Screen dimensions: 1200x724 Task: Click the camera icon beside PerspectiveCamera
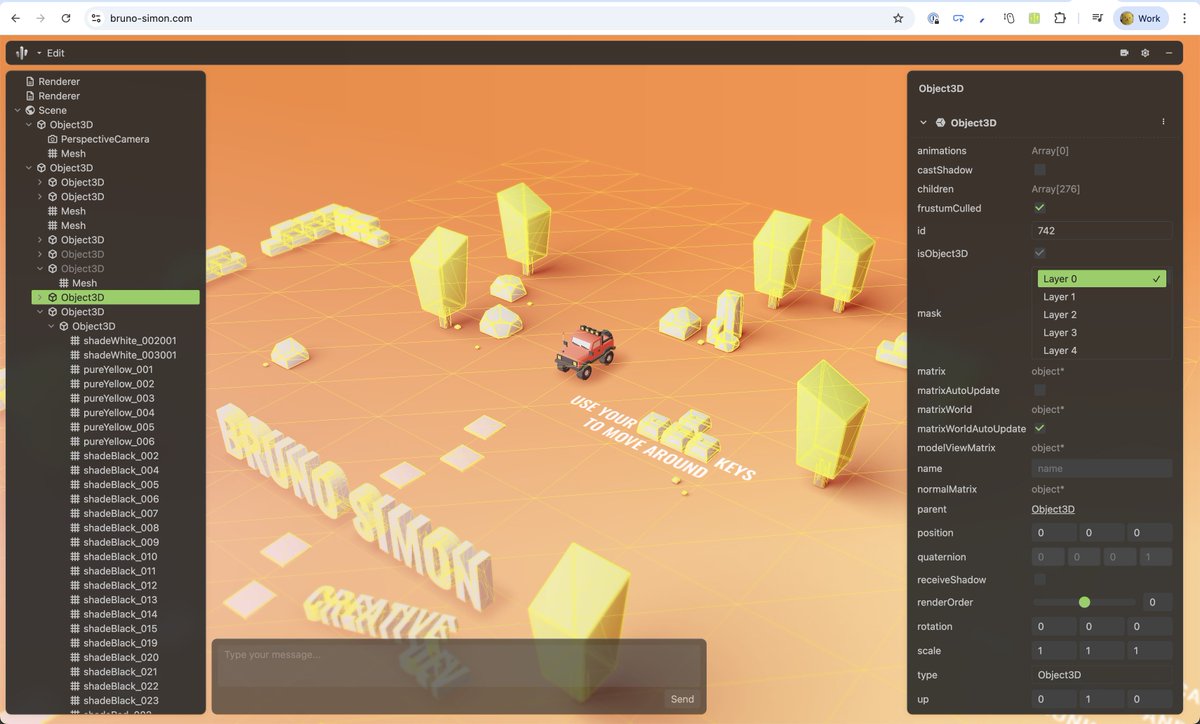point(53,139)
